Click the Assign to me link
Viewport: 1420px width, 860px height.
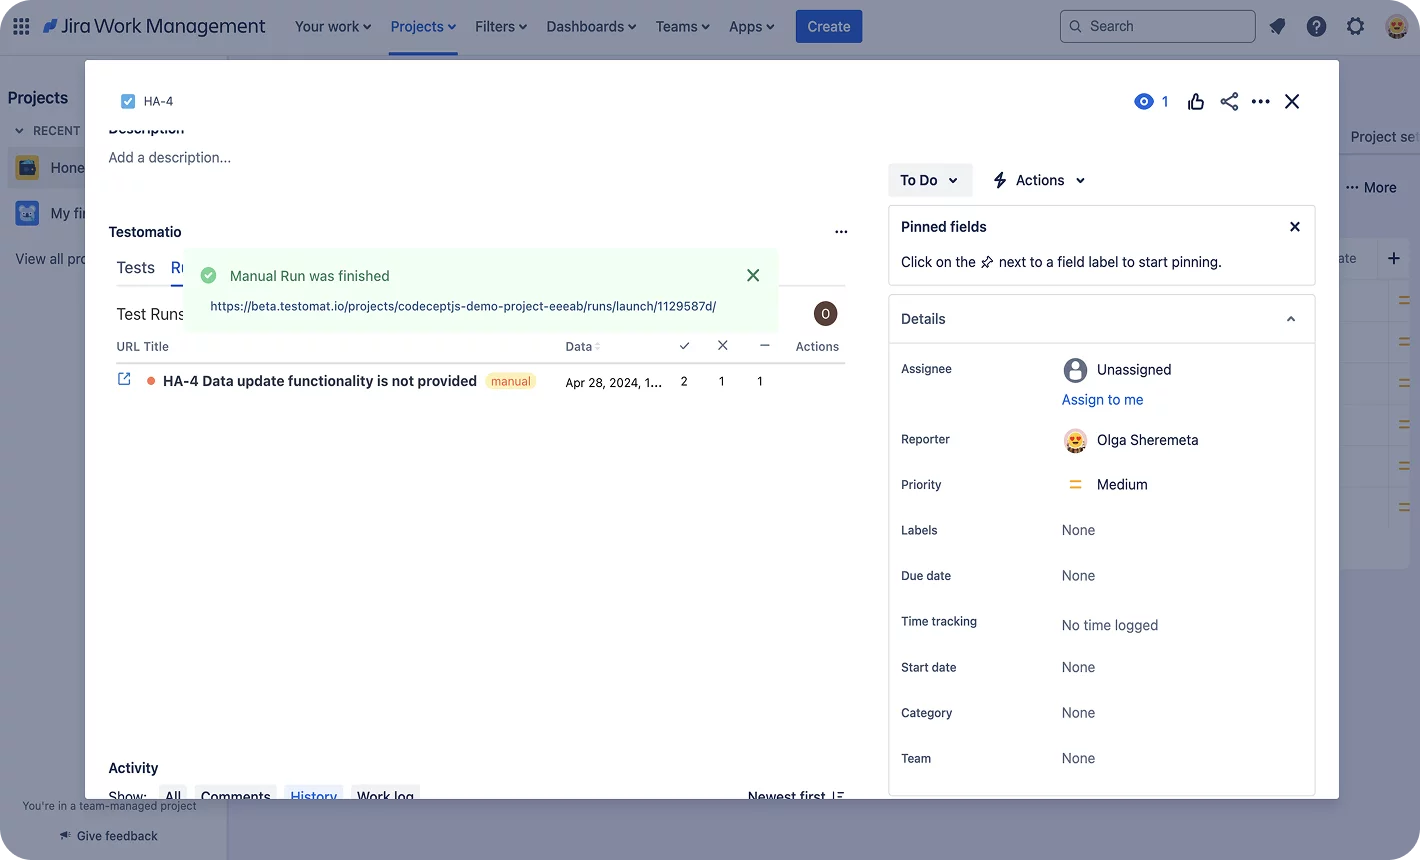(x=1102, y=400)
